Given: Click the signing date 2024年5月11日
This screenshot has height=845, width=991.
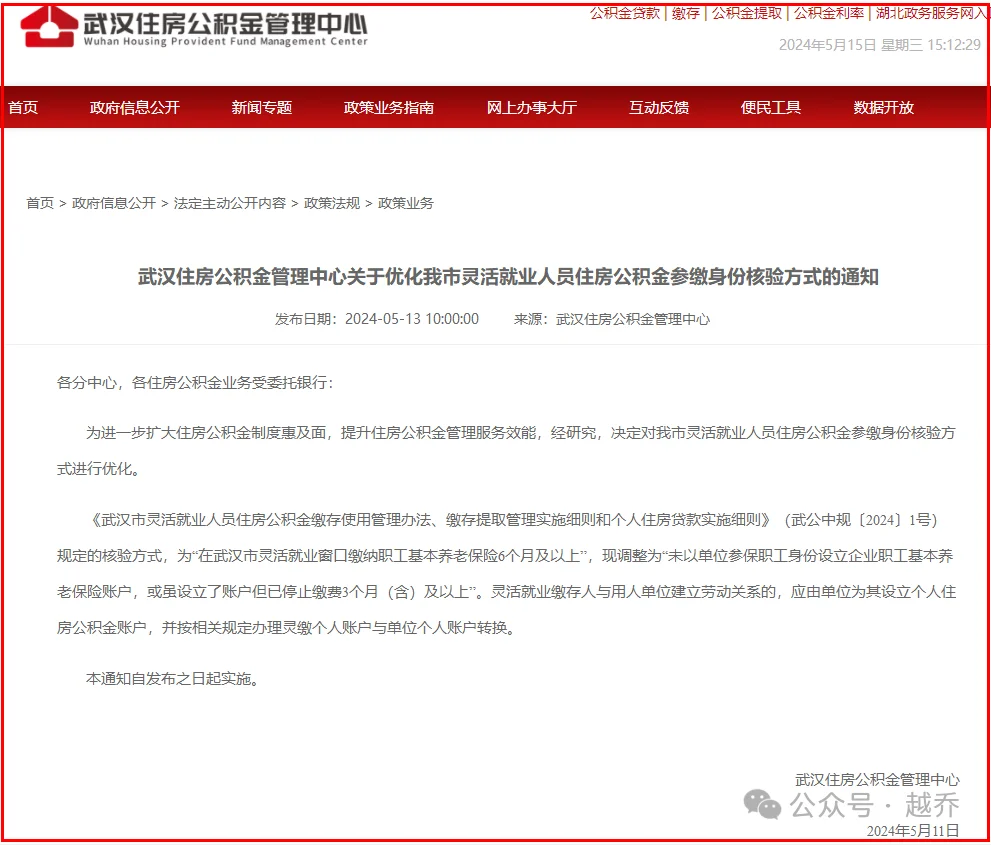Looking at the screenshot, I should click(913, 830).
